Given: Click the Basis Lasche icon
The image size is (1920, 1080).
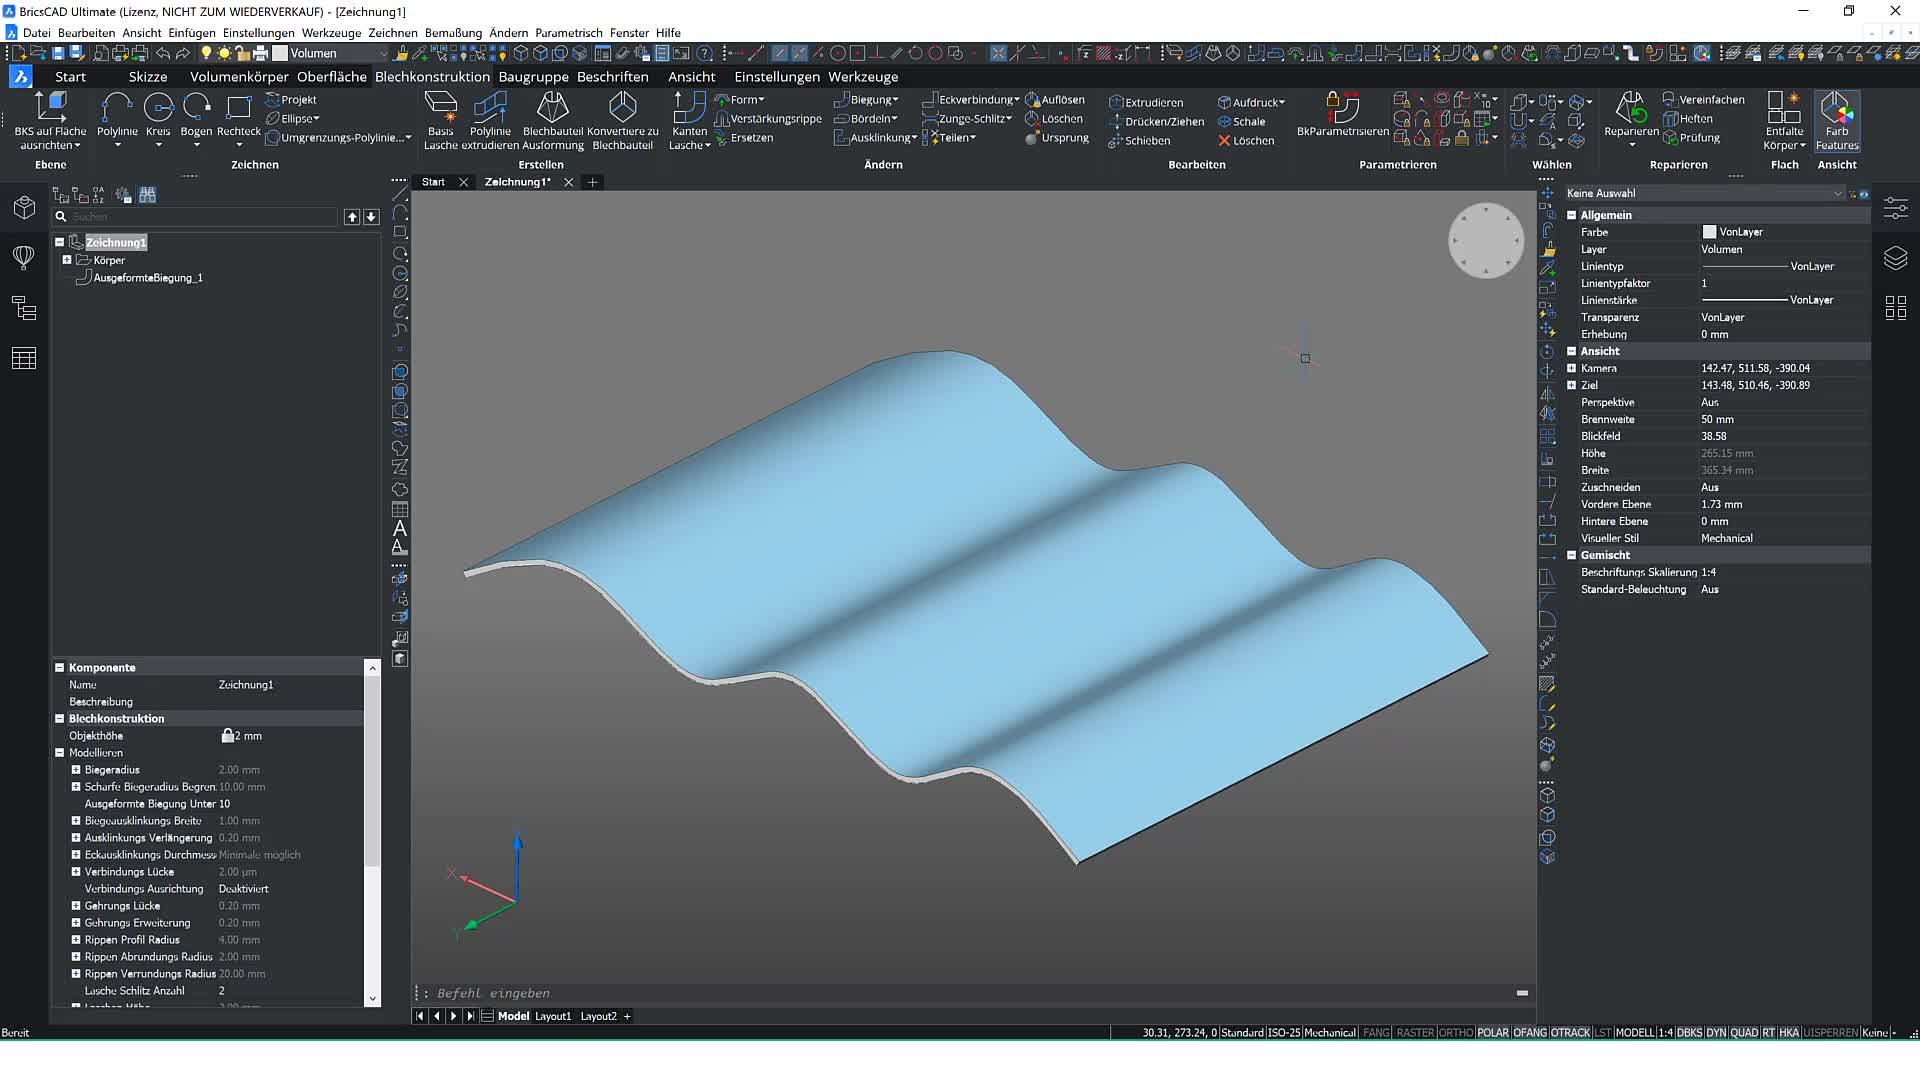Looking at the screenshot, I should coord(440,120).
